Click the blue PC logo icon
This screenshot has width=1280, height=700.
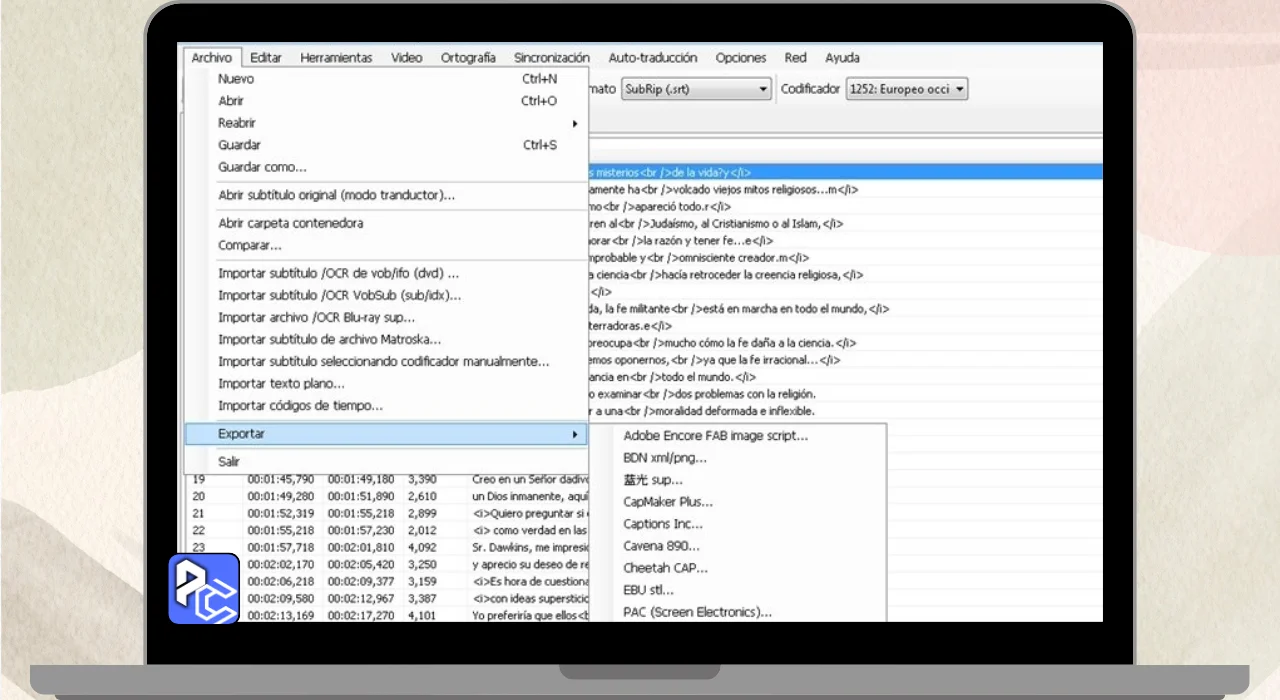tap(203, 588)
